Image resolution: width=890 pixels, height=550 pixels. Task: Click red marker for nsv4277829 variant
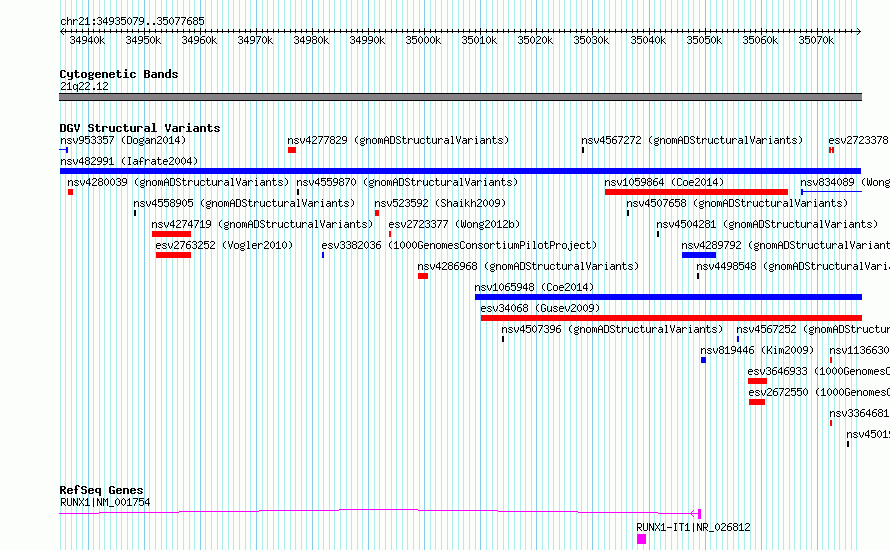click(292, 150)
